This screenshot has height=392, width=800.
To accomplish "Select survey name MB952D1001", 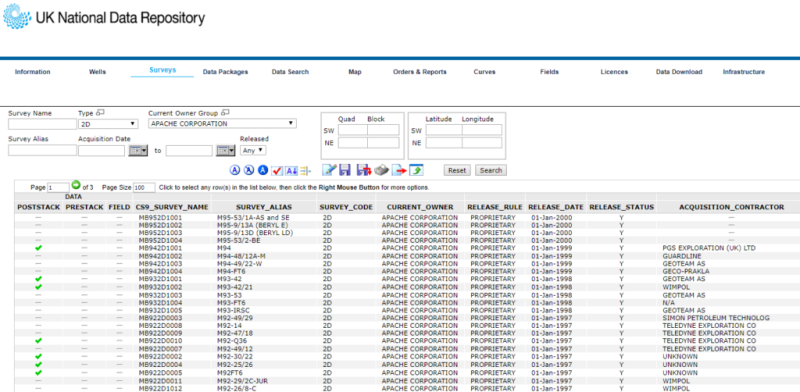I will pyautogui.click(x=161, y=217).
